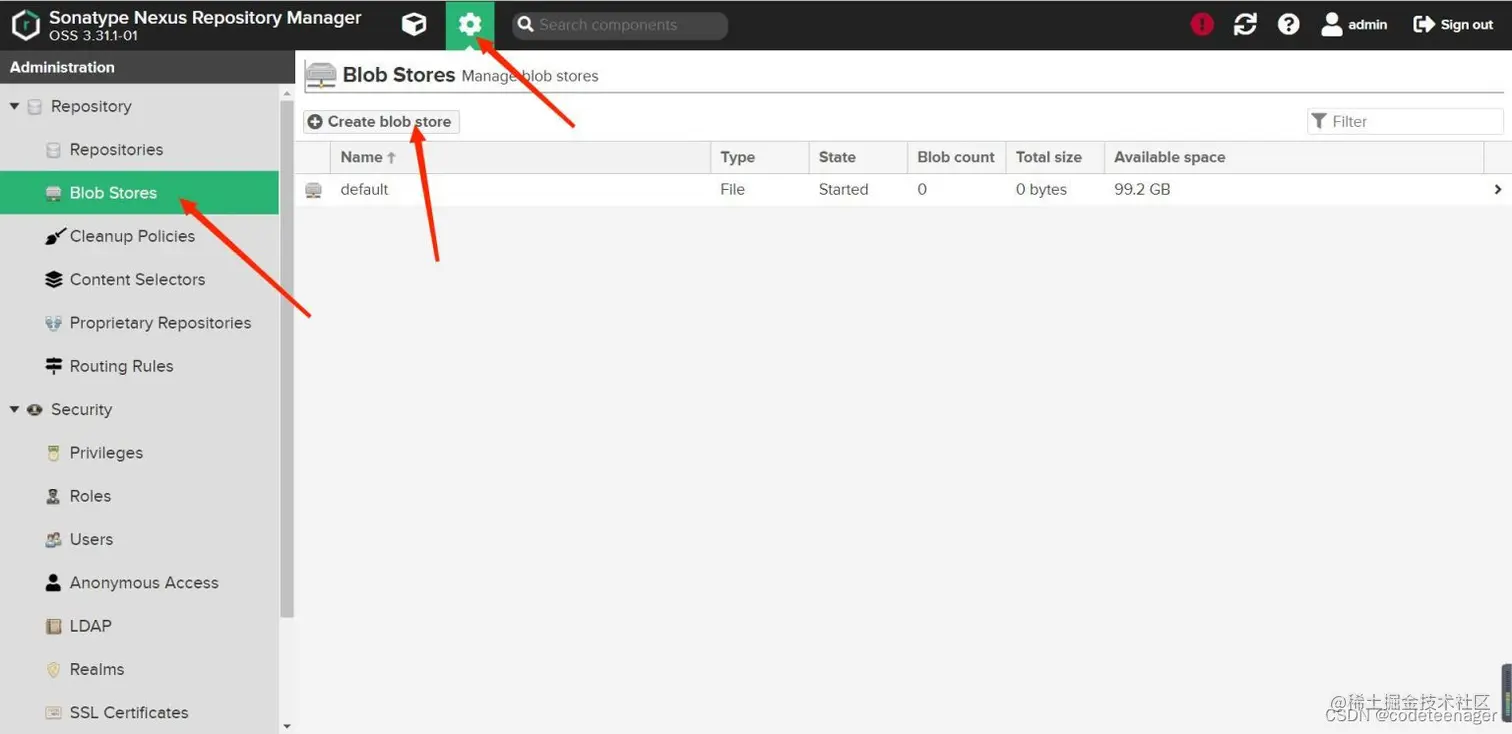Click the default blob store row icon

click(314, 189)
